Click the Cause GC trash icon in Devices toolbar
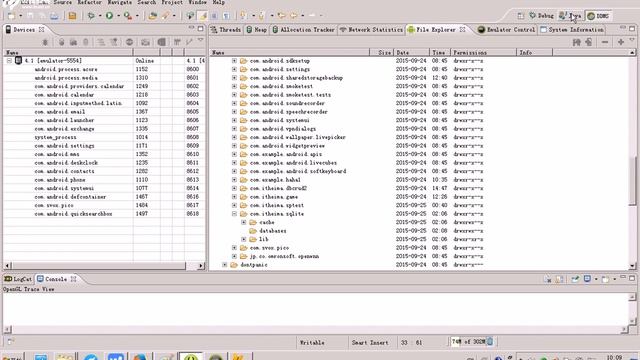Image resolution: width=640 pixels, height=360 pixels. [86, 42]
